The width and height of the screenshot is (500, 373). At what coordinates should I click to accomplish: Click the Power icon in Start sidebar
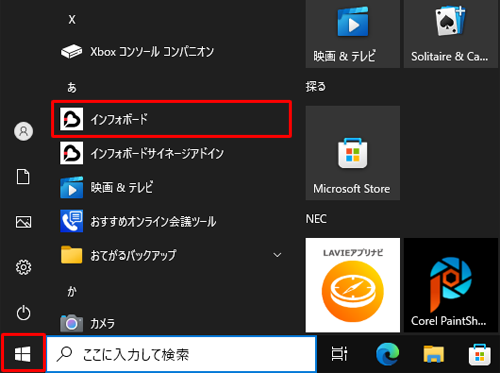[x=23, y=313]
